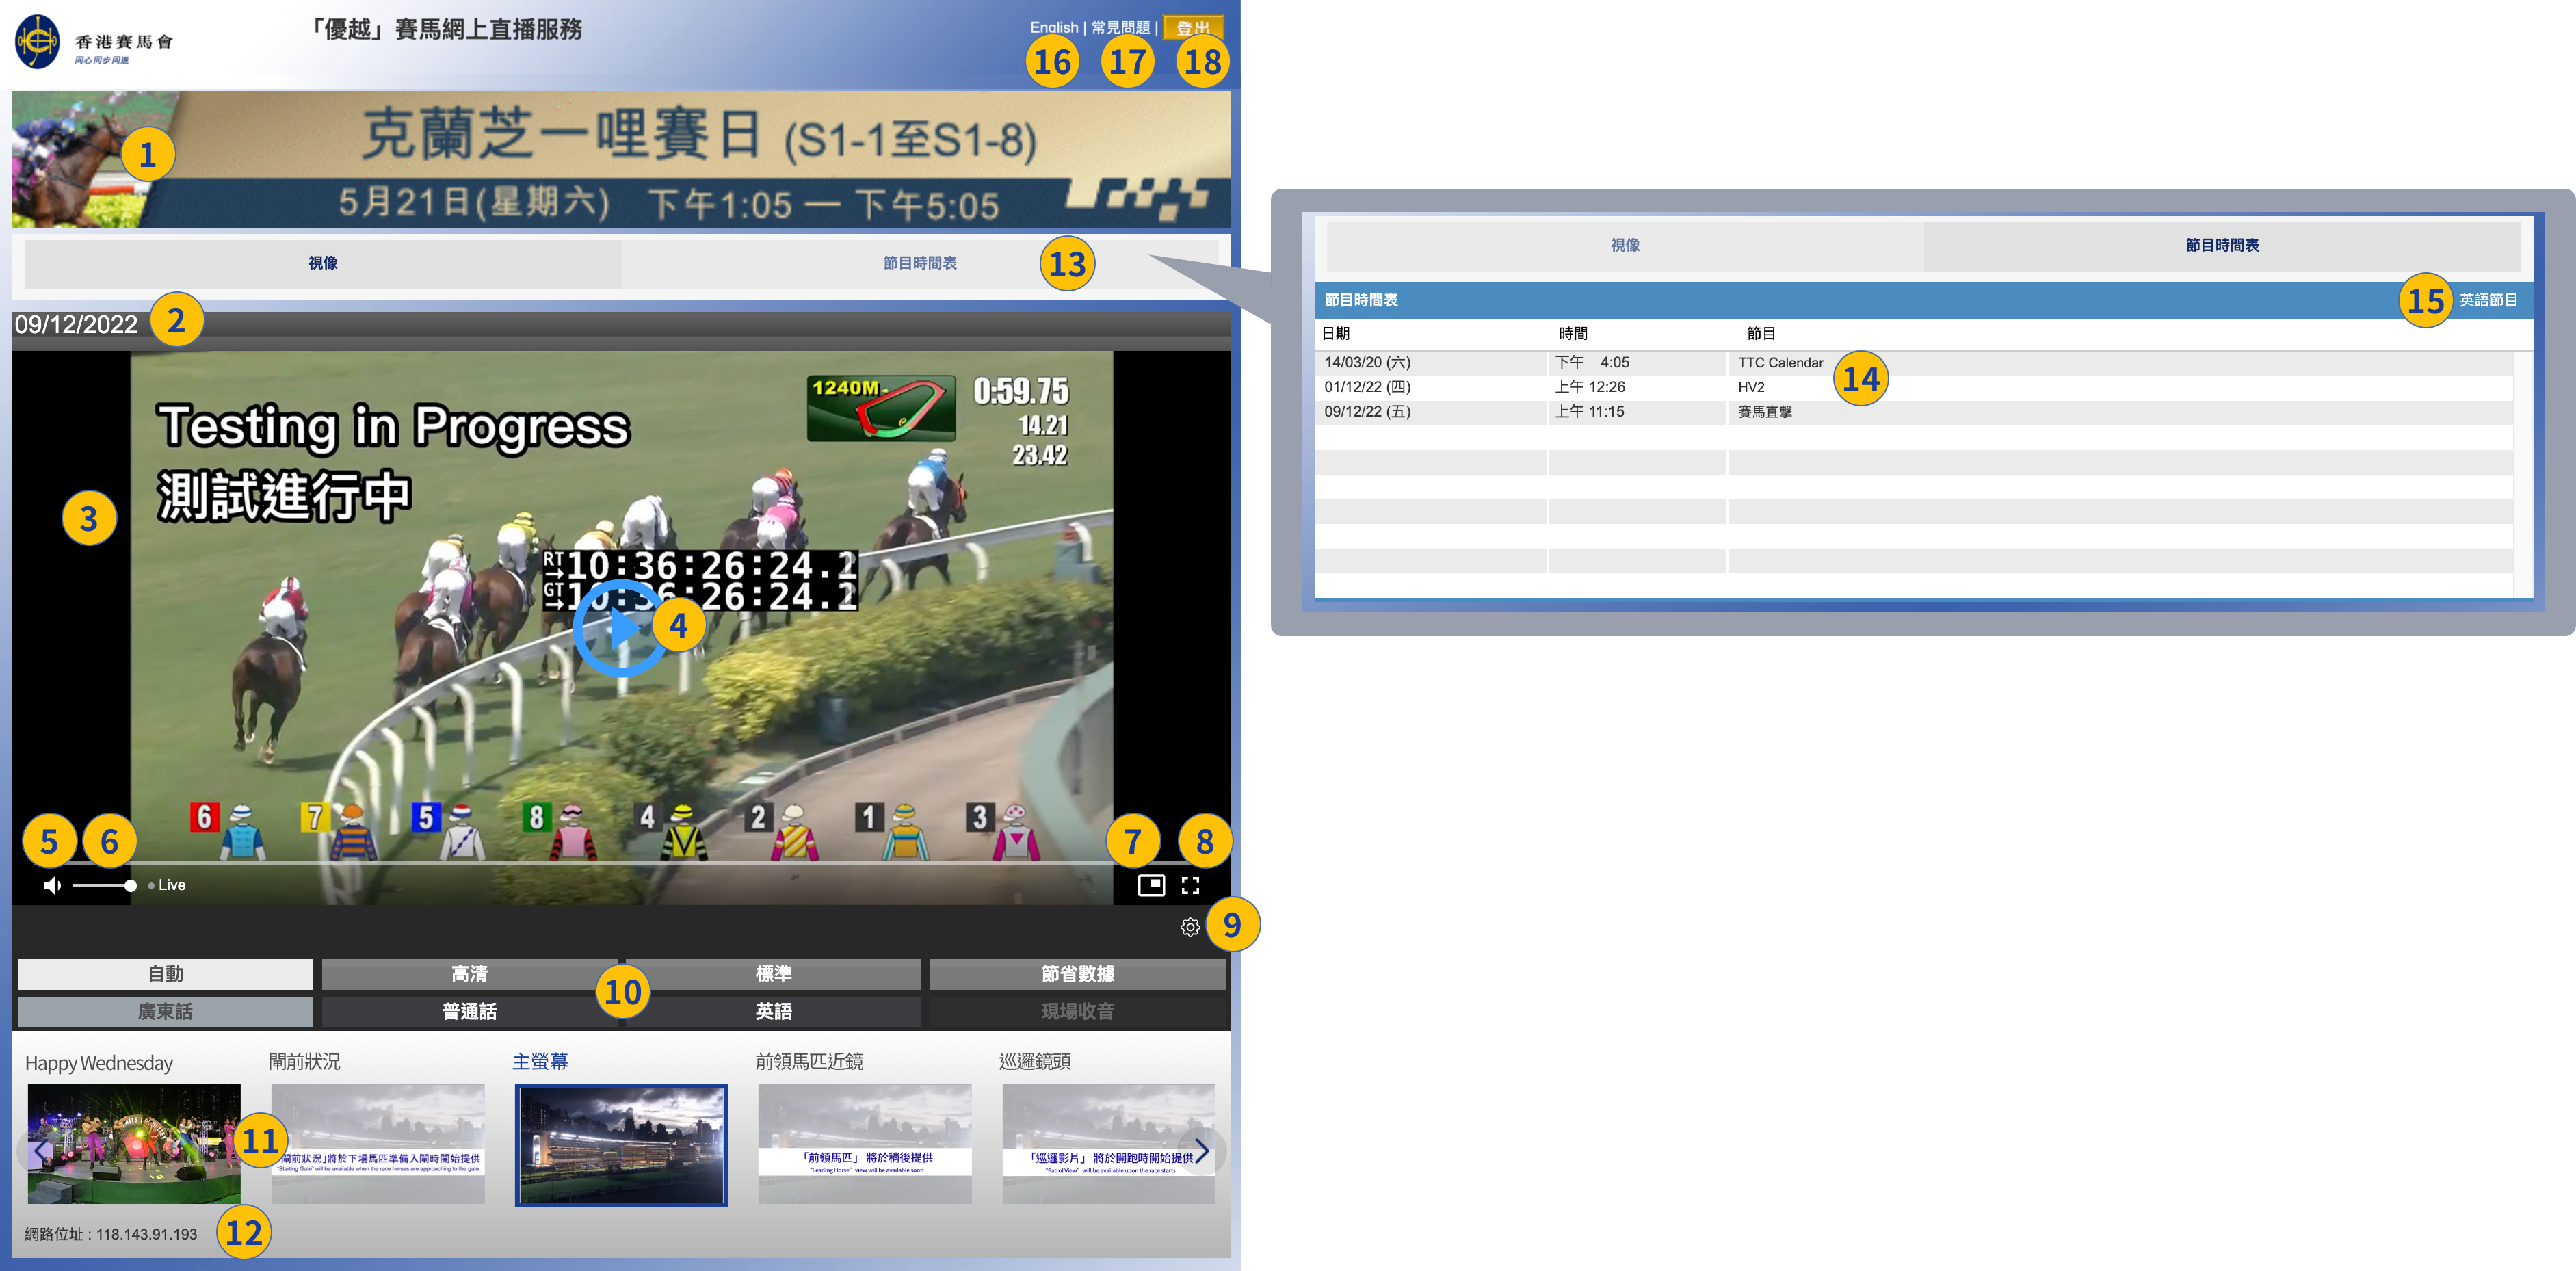The height and width of the screenshot is (1271, 2576).
Task: Select 節省數據 data saver quality
Action: click(1077, 974)
